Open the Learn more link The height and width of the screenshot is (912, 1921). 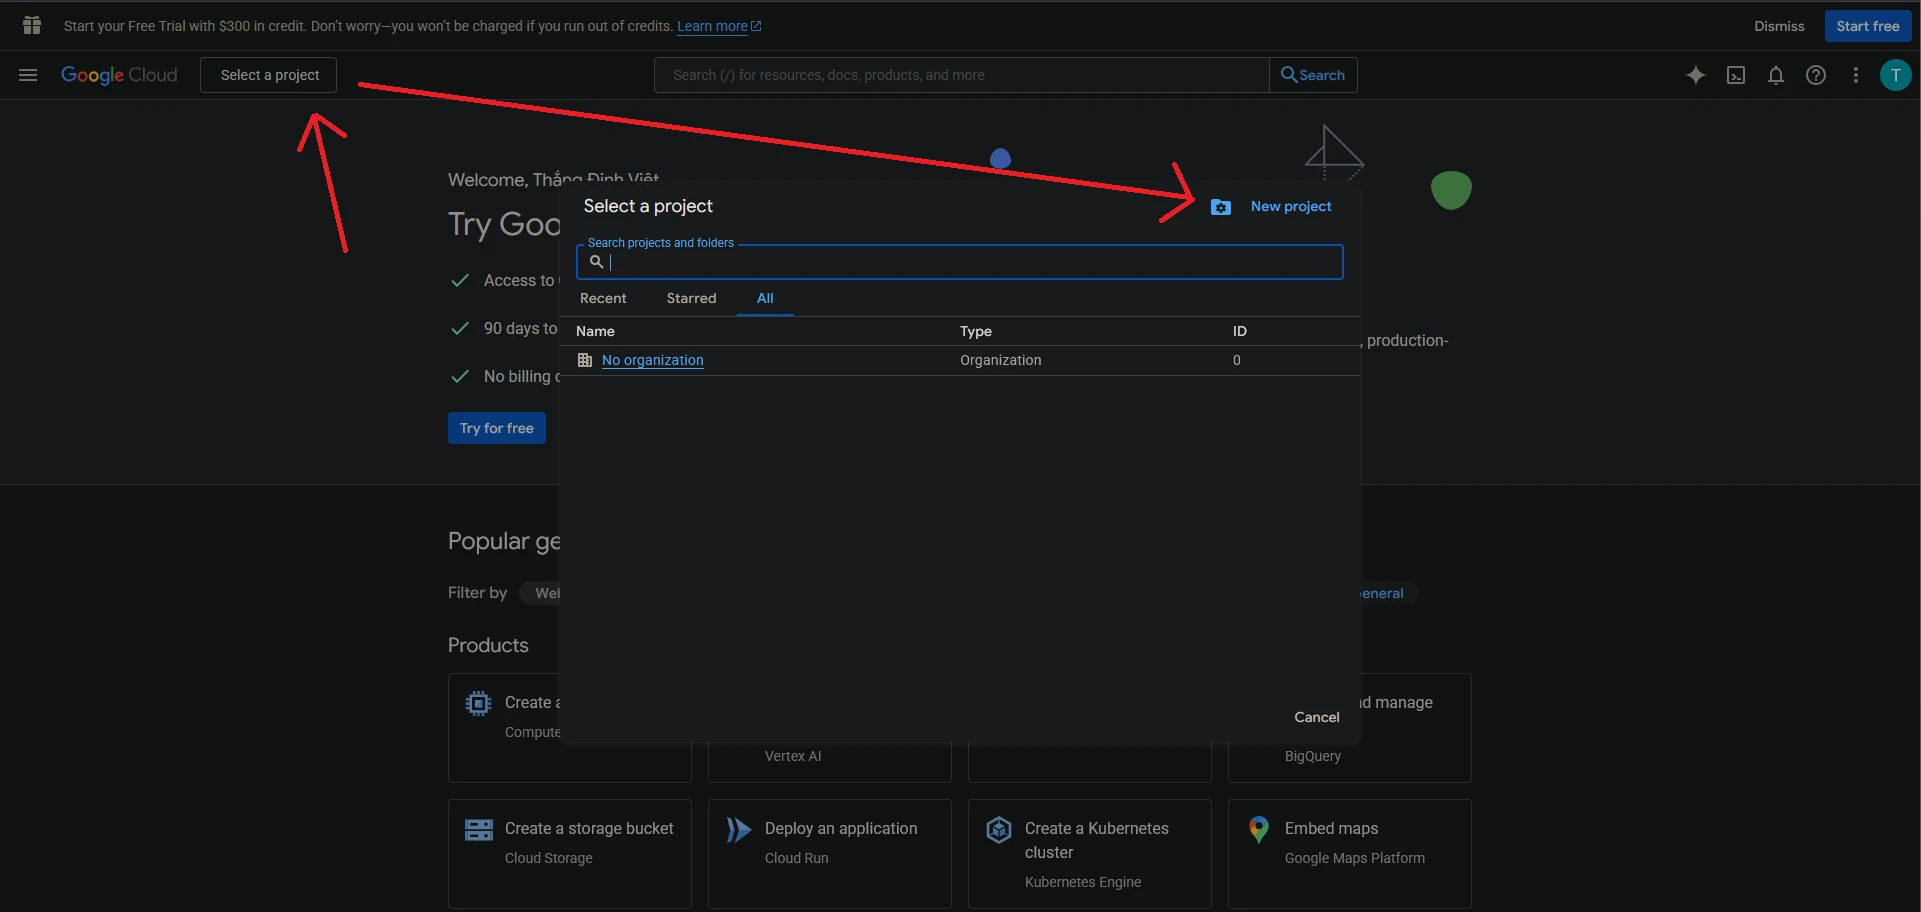pos(719,26)
